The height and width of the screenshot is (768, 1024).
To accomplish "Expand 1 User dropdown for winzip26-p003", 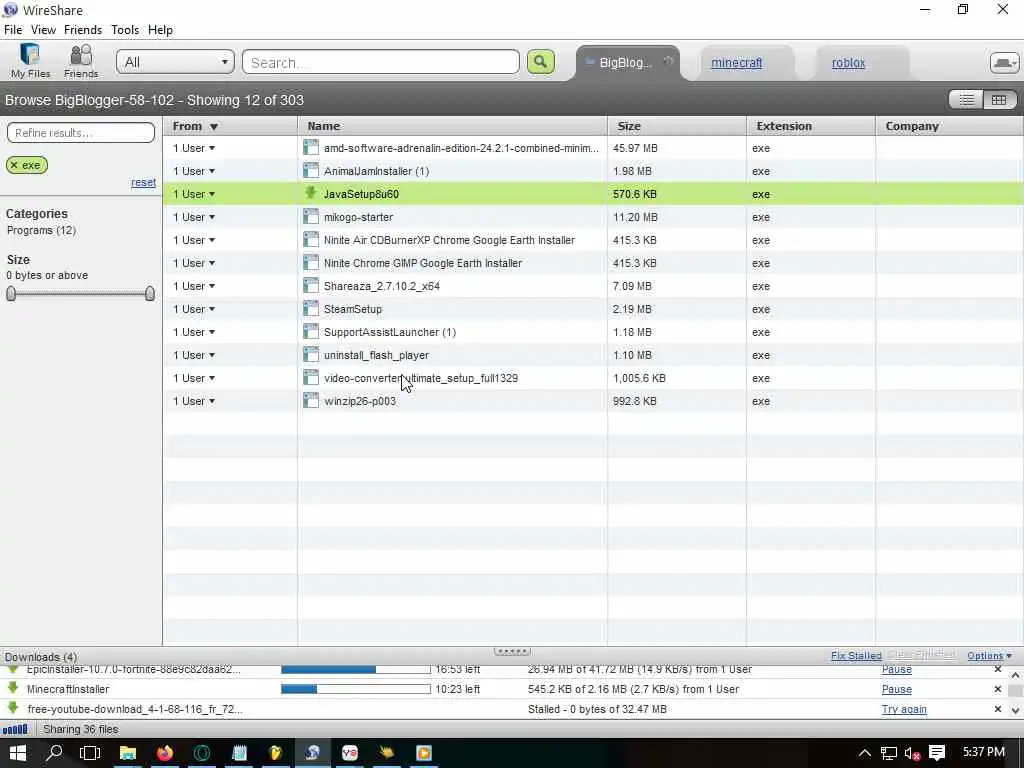I will [212, 401].
